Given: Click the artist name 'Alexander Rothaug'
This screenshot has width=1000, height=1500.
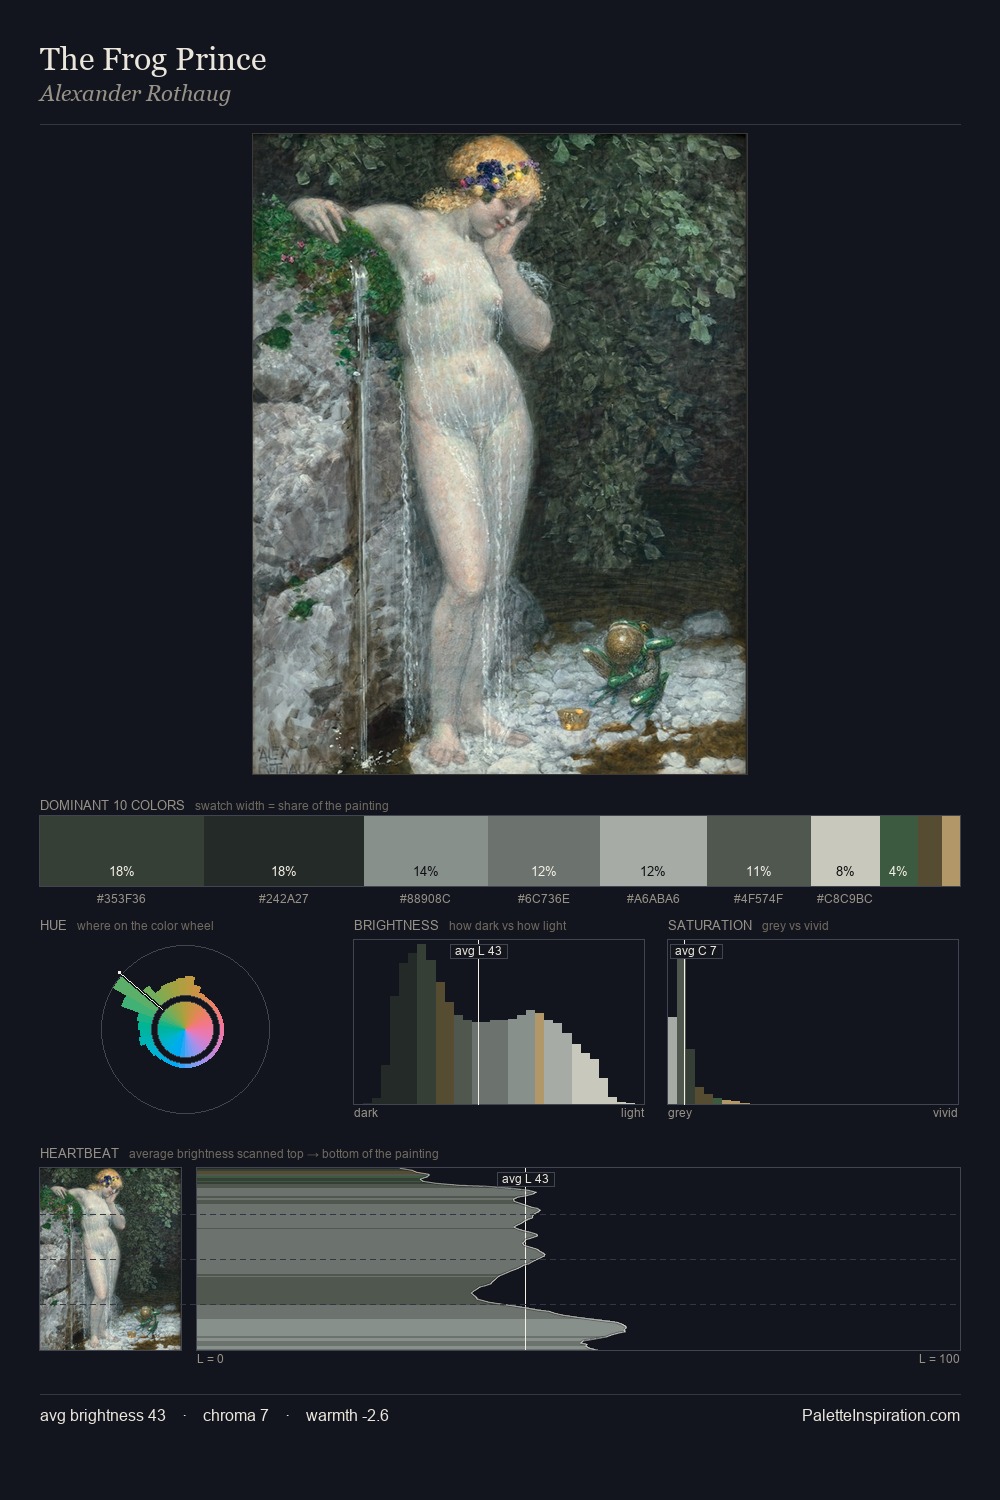Looking at the screenshot, I should 135,94.
